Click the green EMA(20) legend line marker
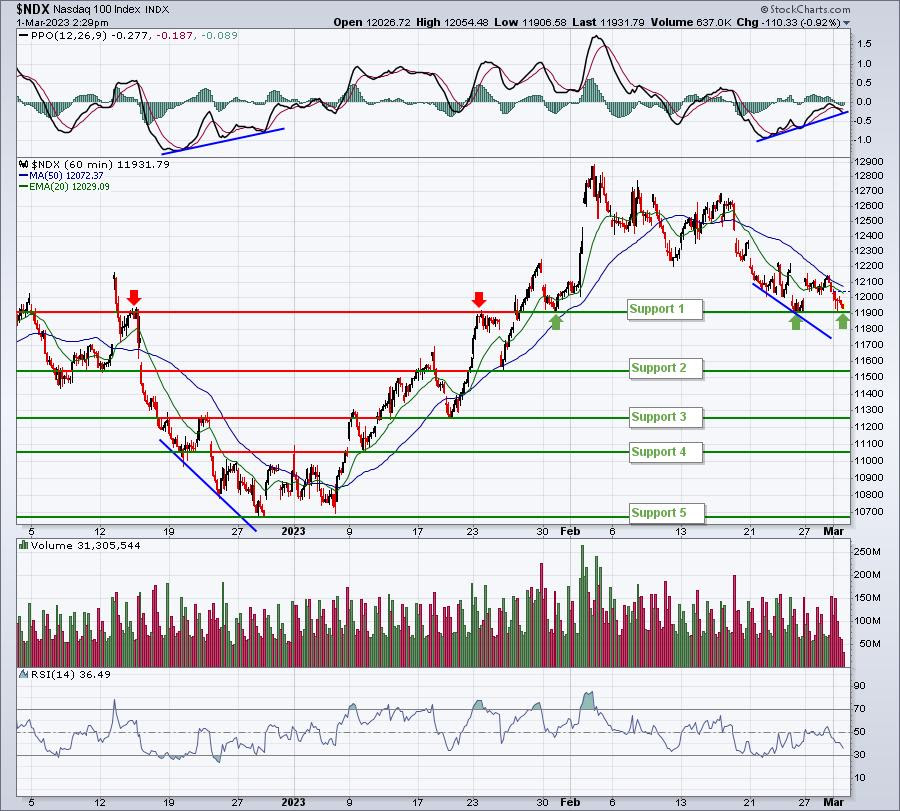 [23, 187]
